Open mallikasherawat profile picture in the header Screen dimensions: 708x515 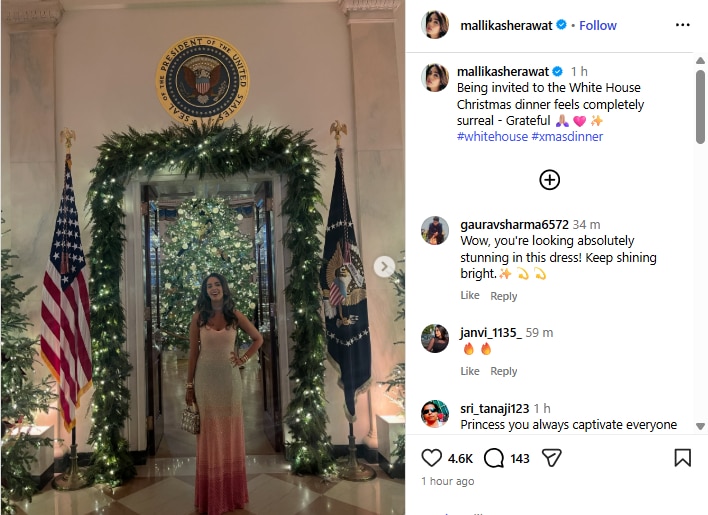coord(435,25)
